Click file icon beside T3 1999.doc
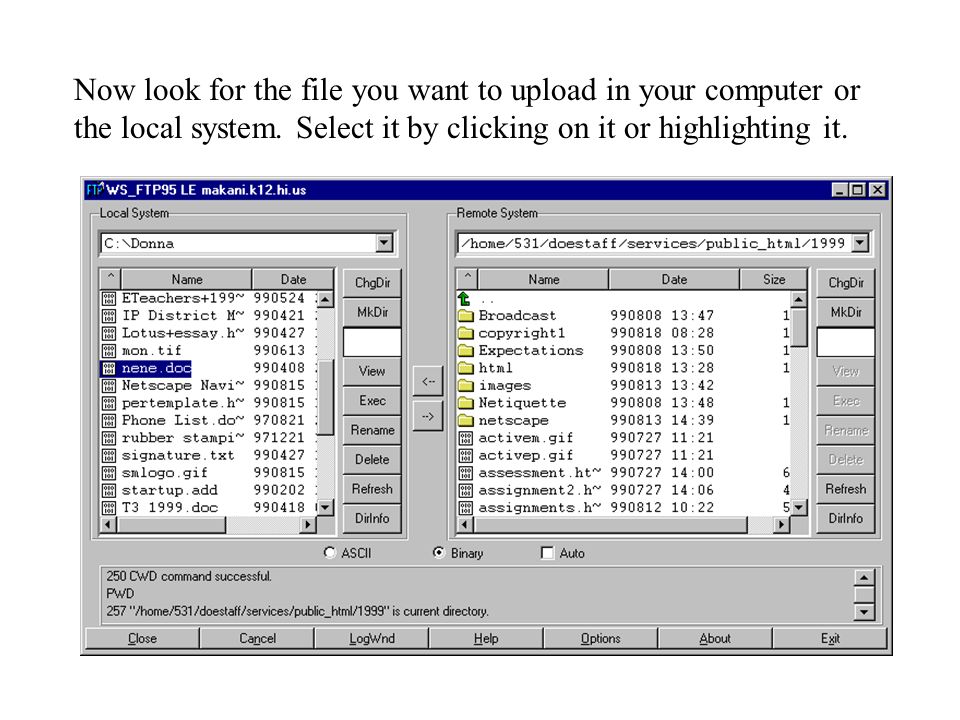This screenshot has height=720, width=960. (109, 508)
